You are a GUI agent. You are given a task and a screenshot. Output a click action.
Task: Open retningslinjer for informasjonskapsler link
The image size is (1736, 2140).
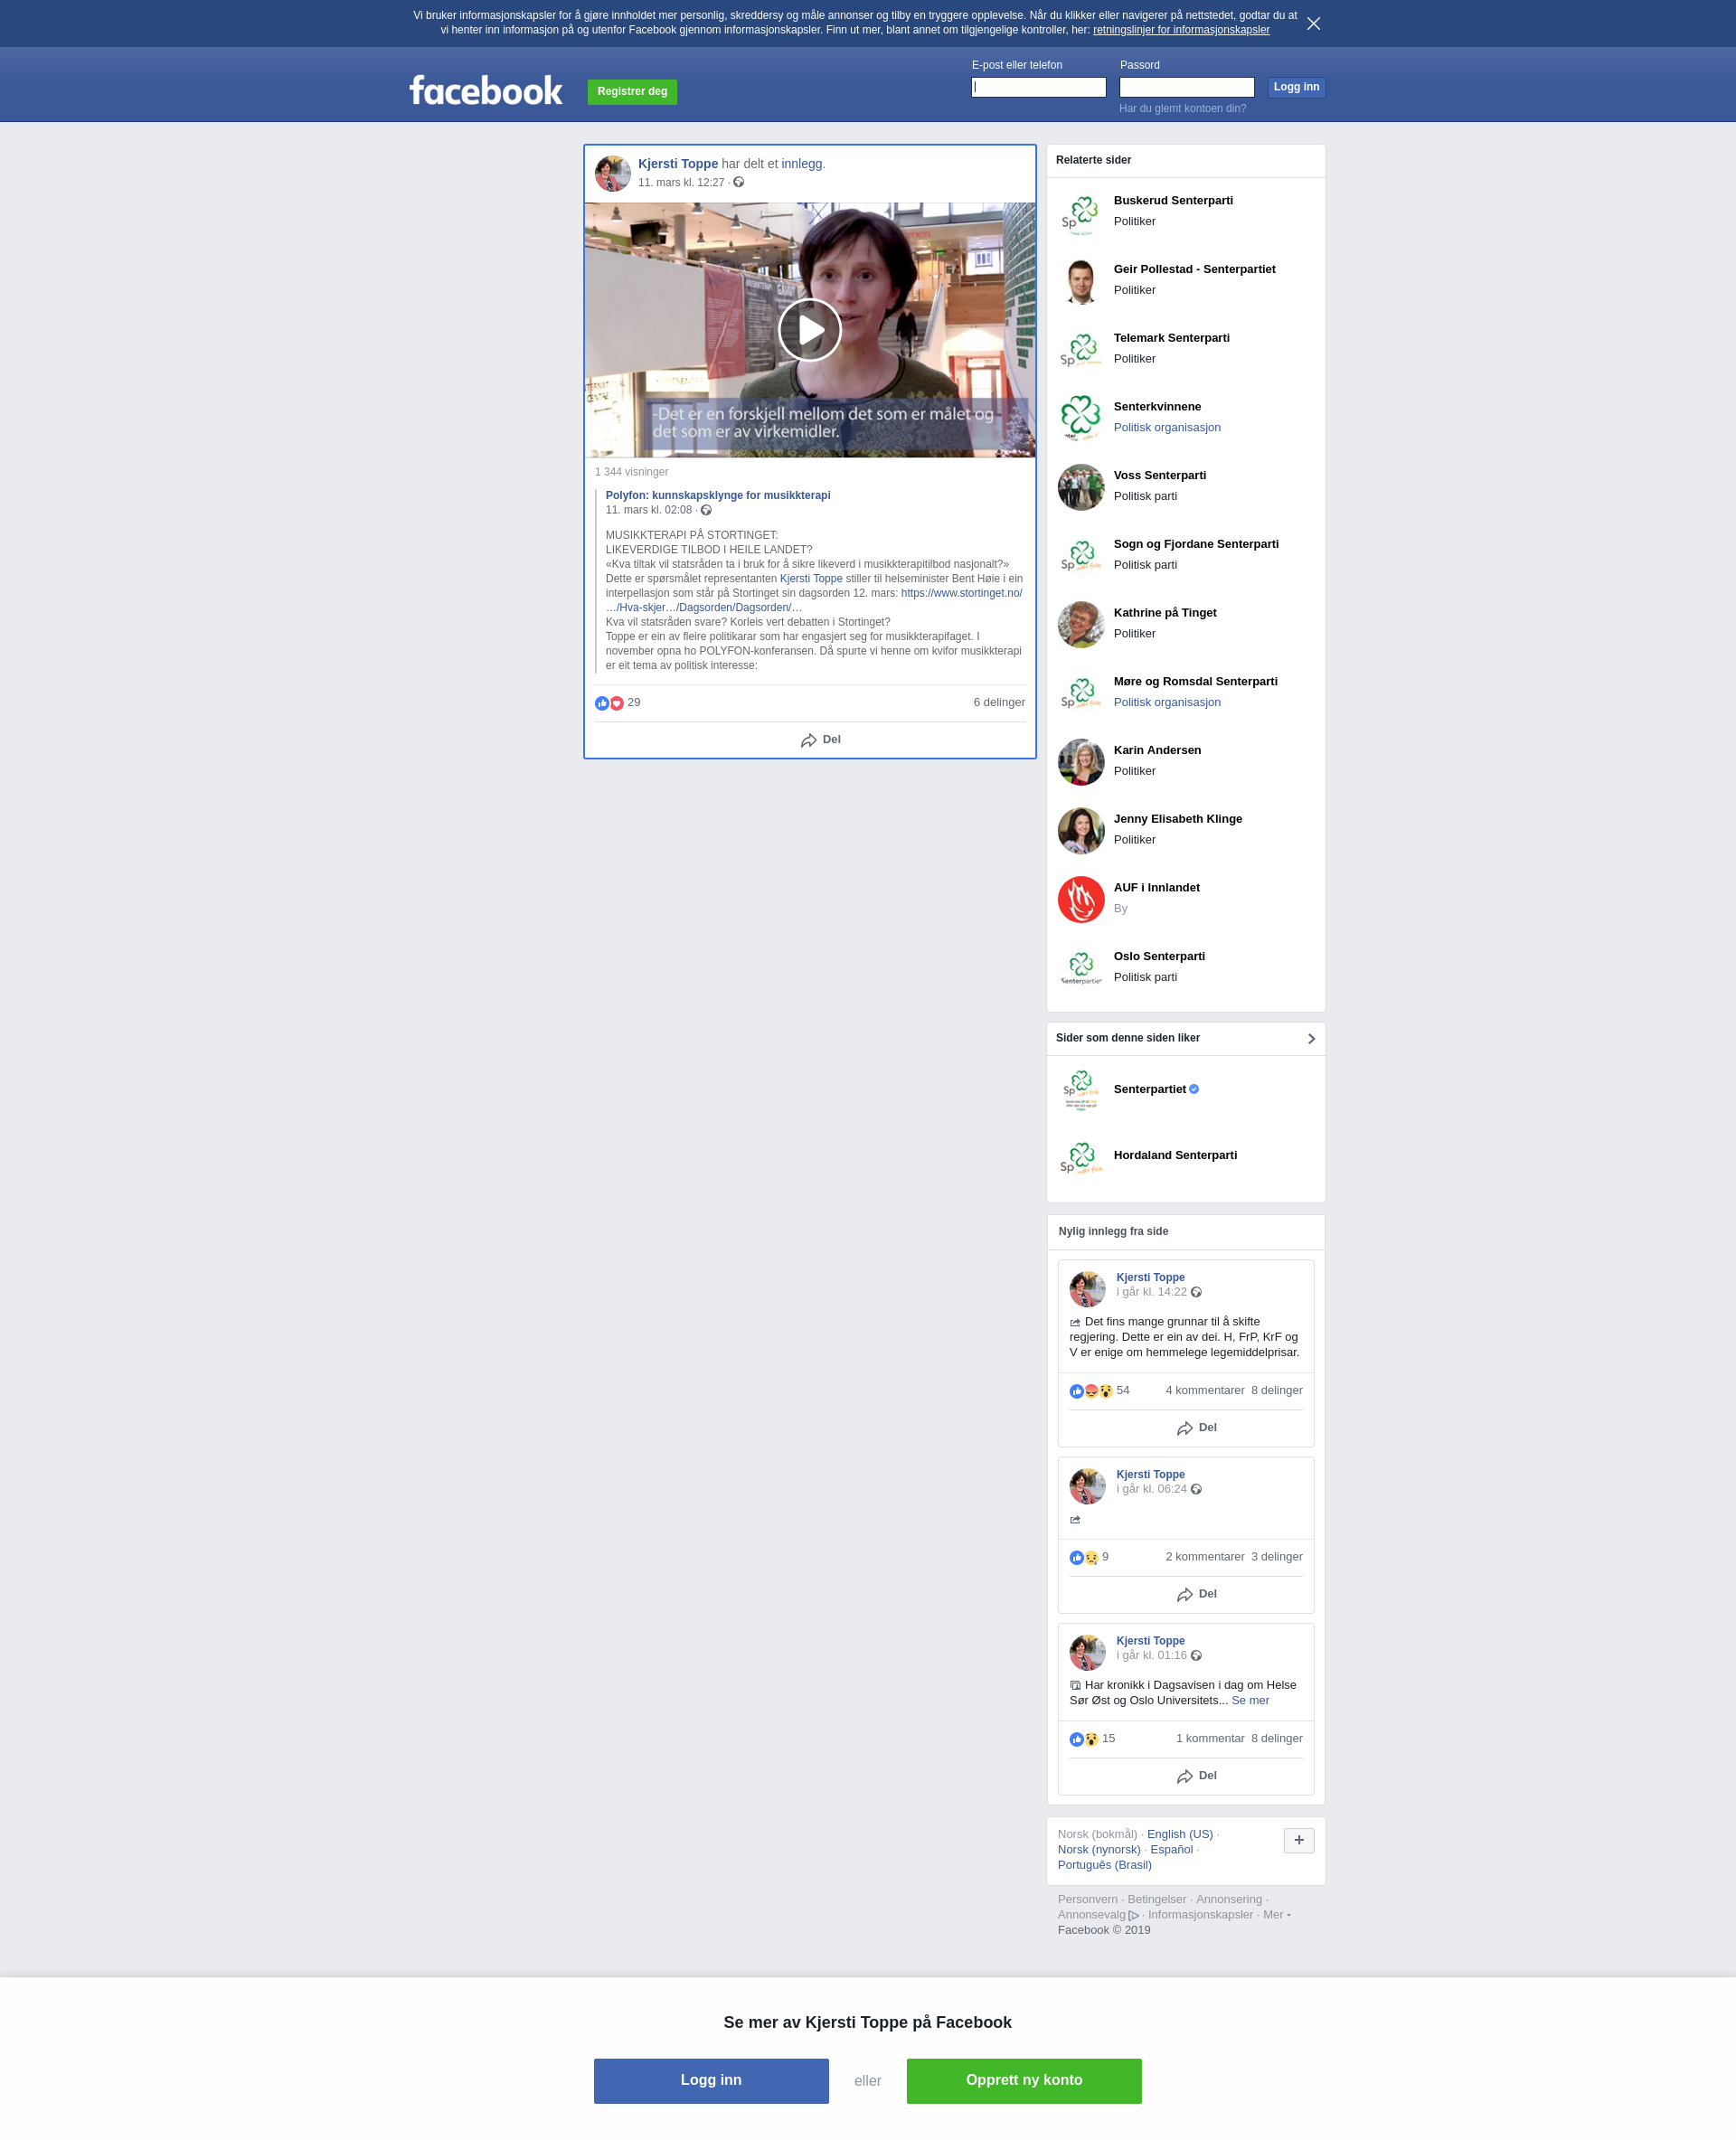[x=1181, y=30]
